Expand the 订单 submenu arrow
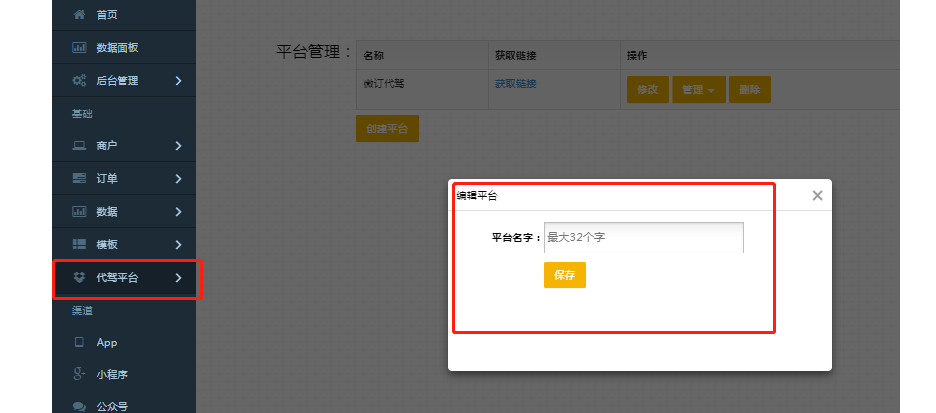 coord(178,179)
